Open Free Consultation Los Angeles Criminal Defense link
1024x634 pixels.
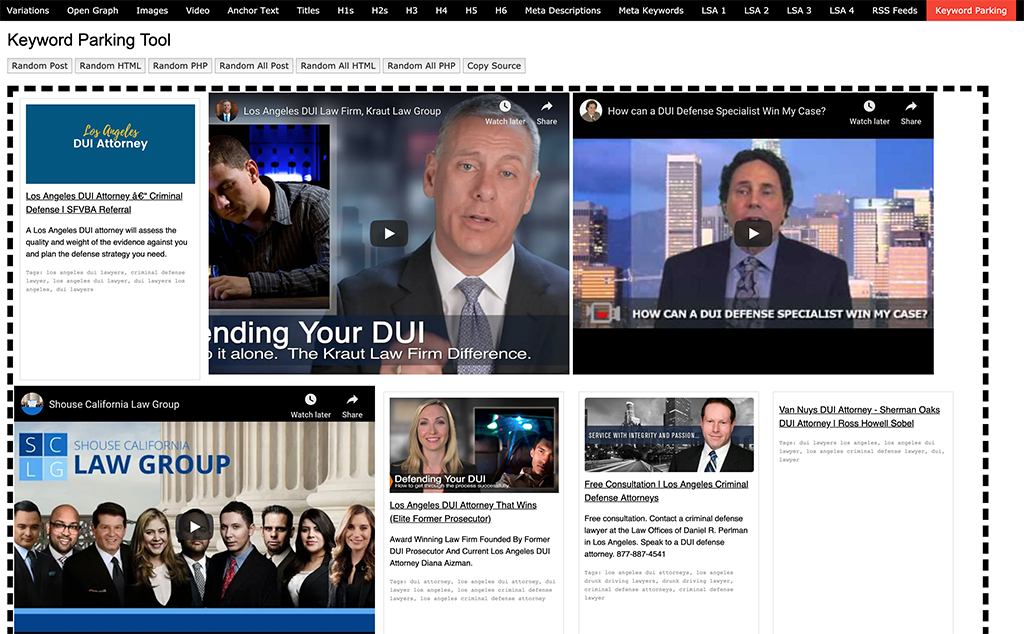click(666, 491)
